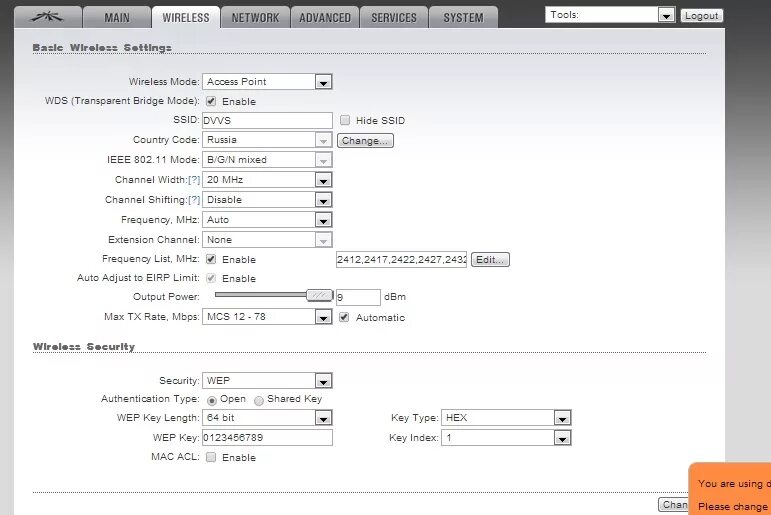Open the Extension Channel dropdown
Image resolution: width=771 pixels, height=515 pixels.
267,240
